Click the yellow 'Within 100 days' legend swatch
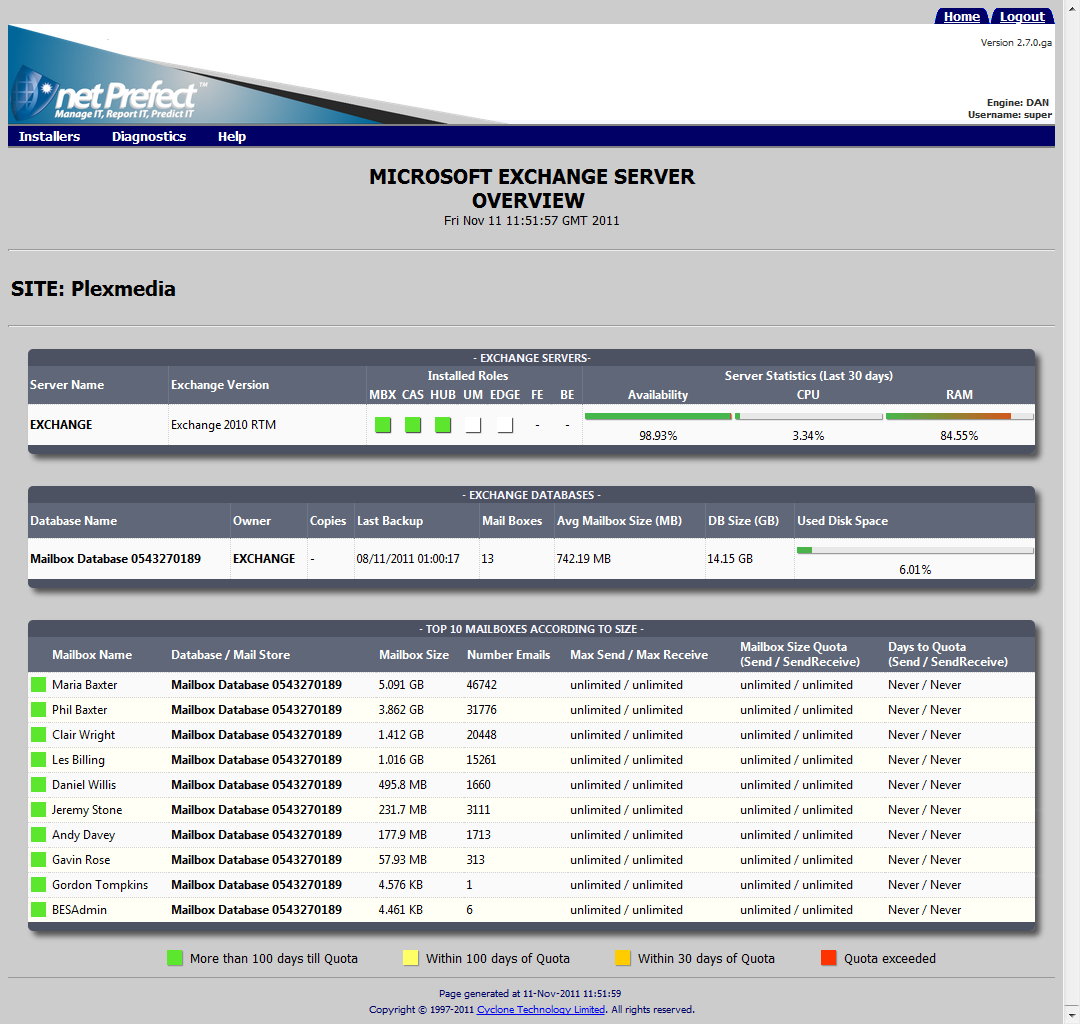 click(411, 958)
